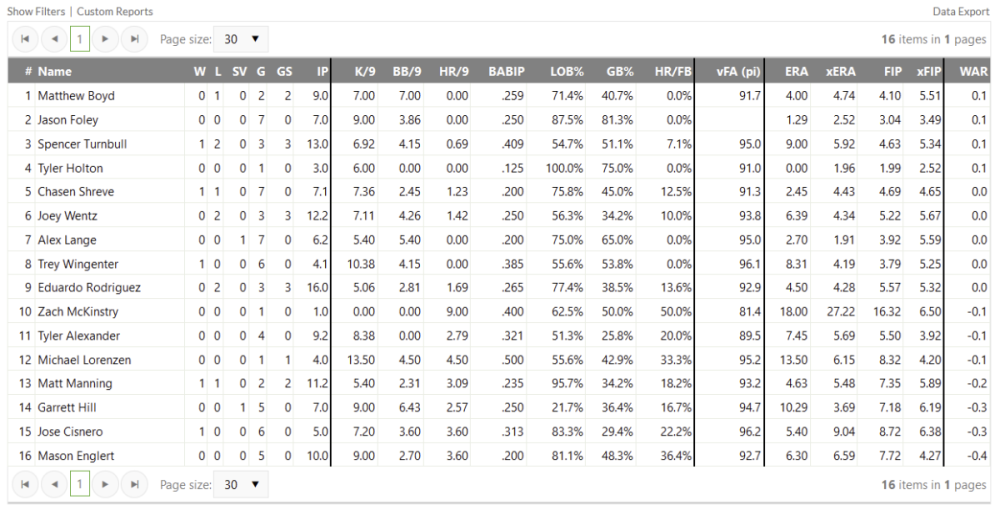Show Filters link at top
The width and height of the screenshot is (1000, 510).
pos(36,11)
